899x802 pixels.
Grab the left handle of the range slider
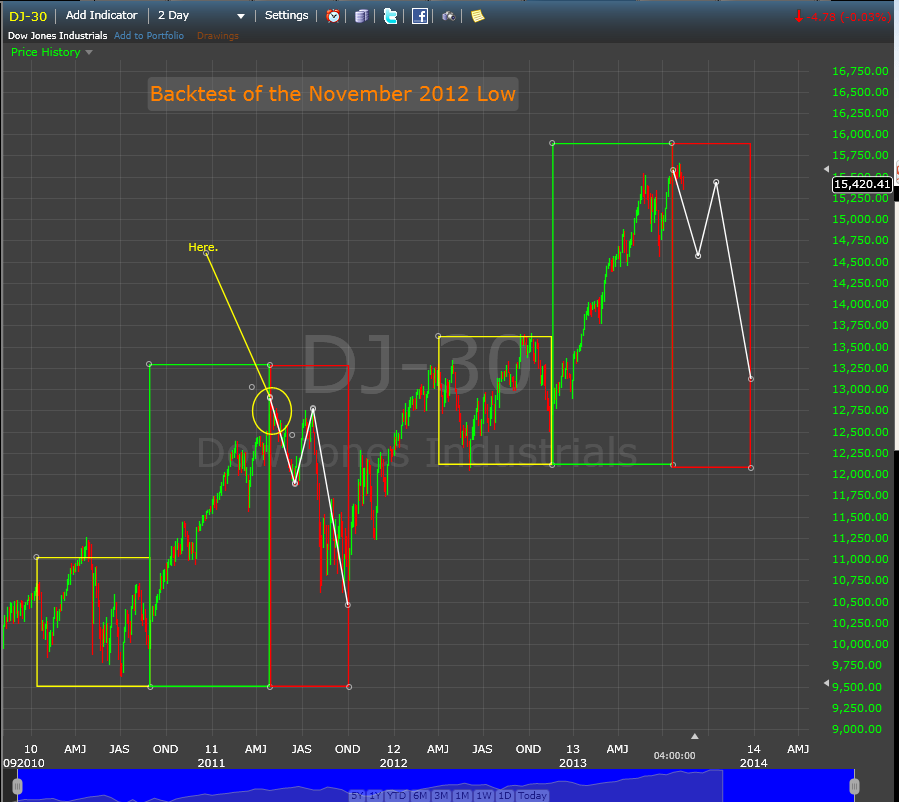(17, 787)
